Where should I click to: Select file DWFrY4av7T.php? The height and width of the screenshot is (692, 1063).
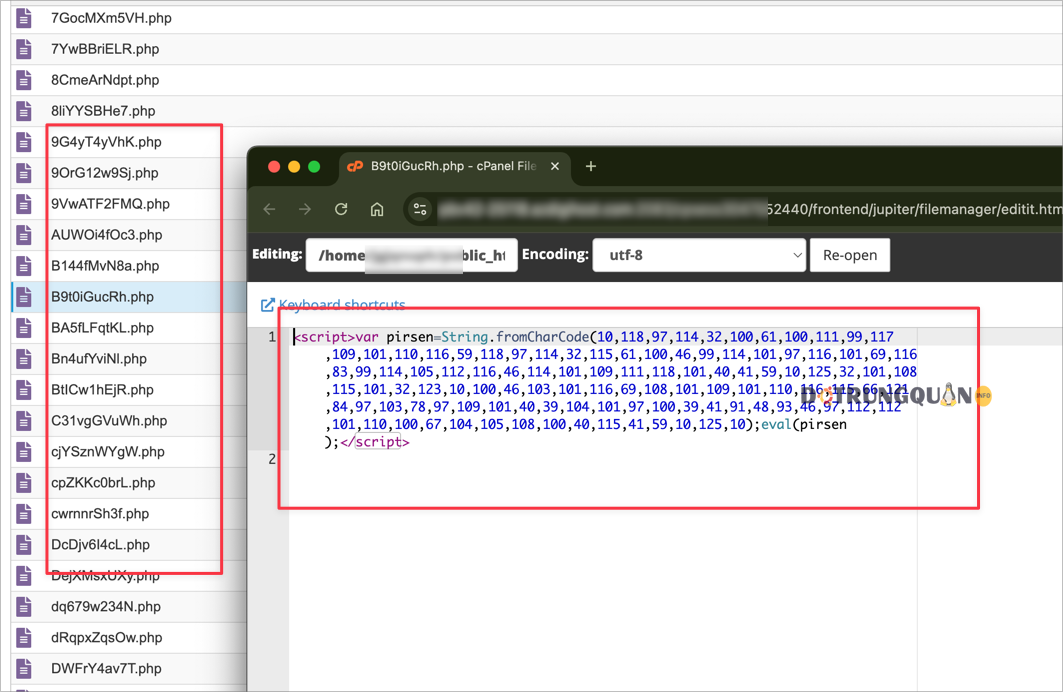click(106, 669)
